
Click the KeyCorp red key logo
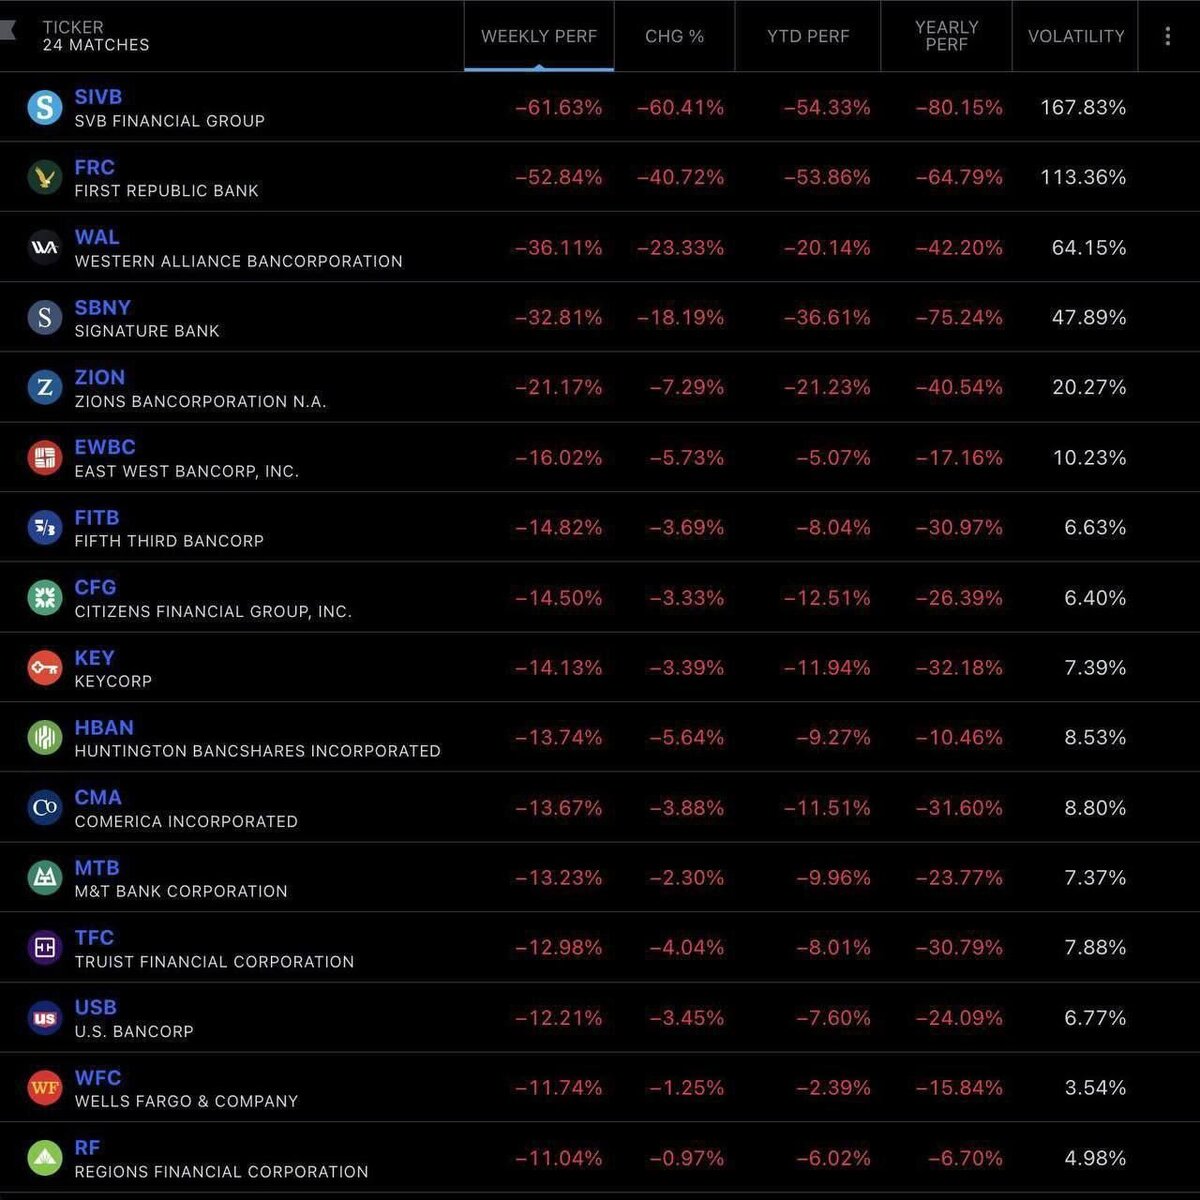point(44,667)
